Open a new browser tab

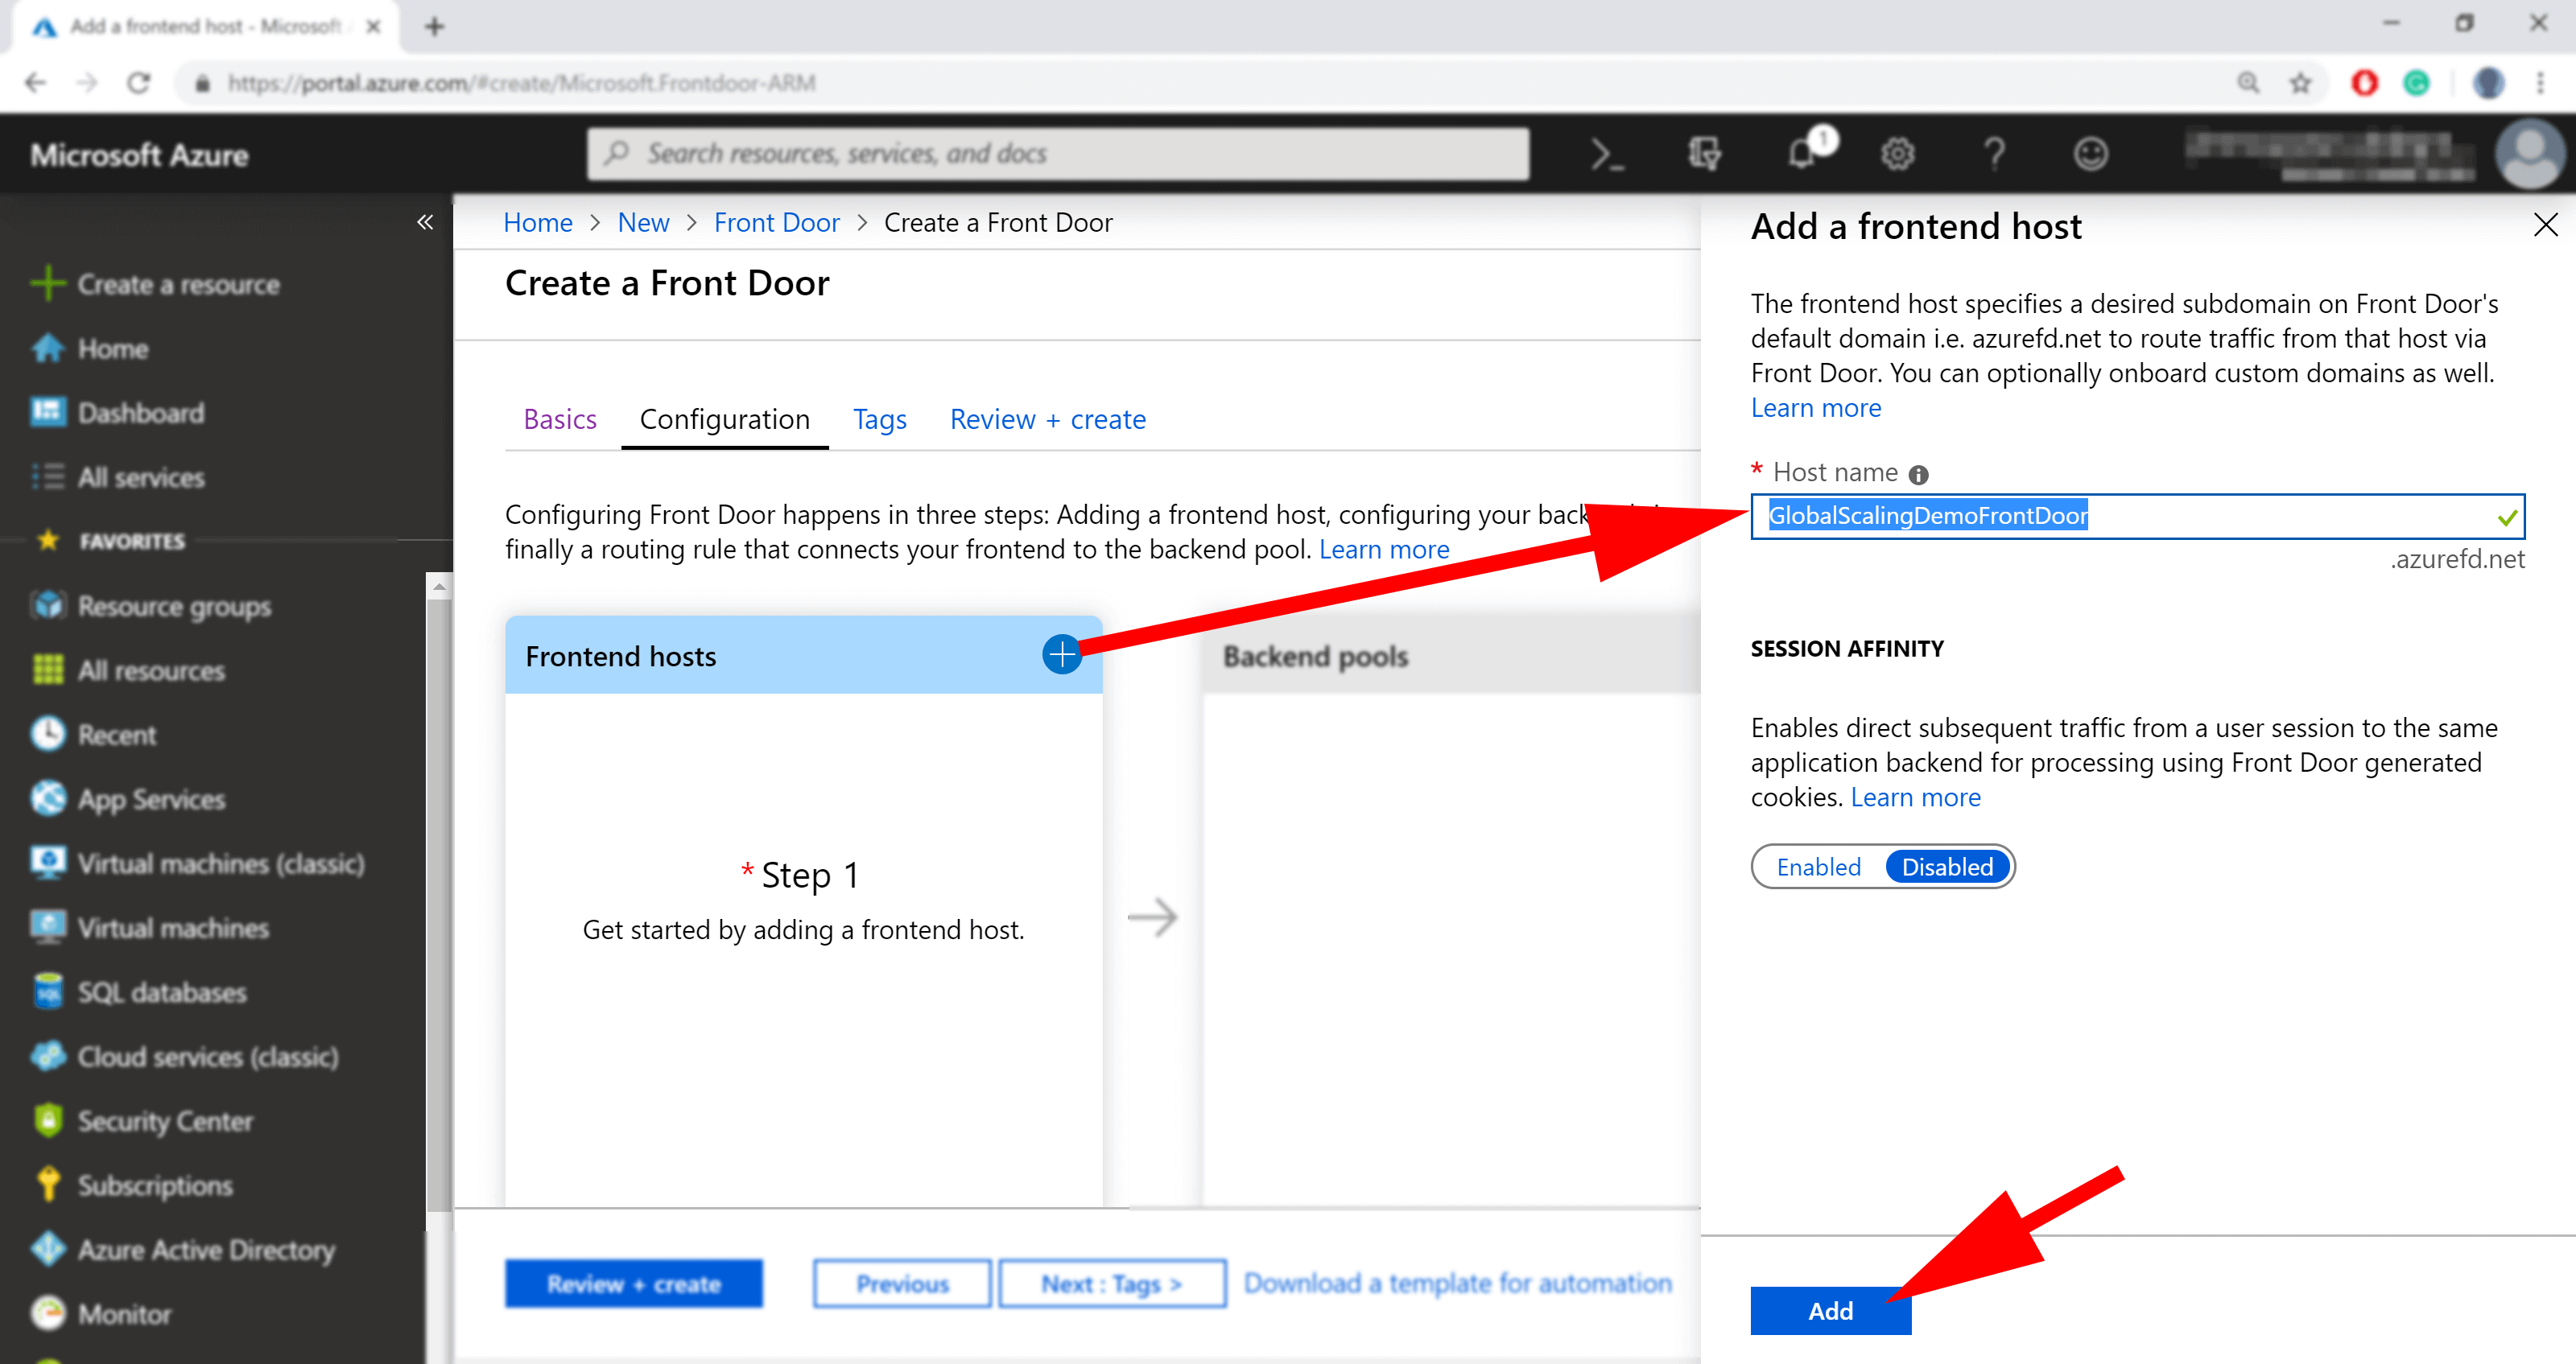click(434, 27)
